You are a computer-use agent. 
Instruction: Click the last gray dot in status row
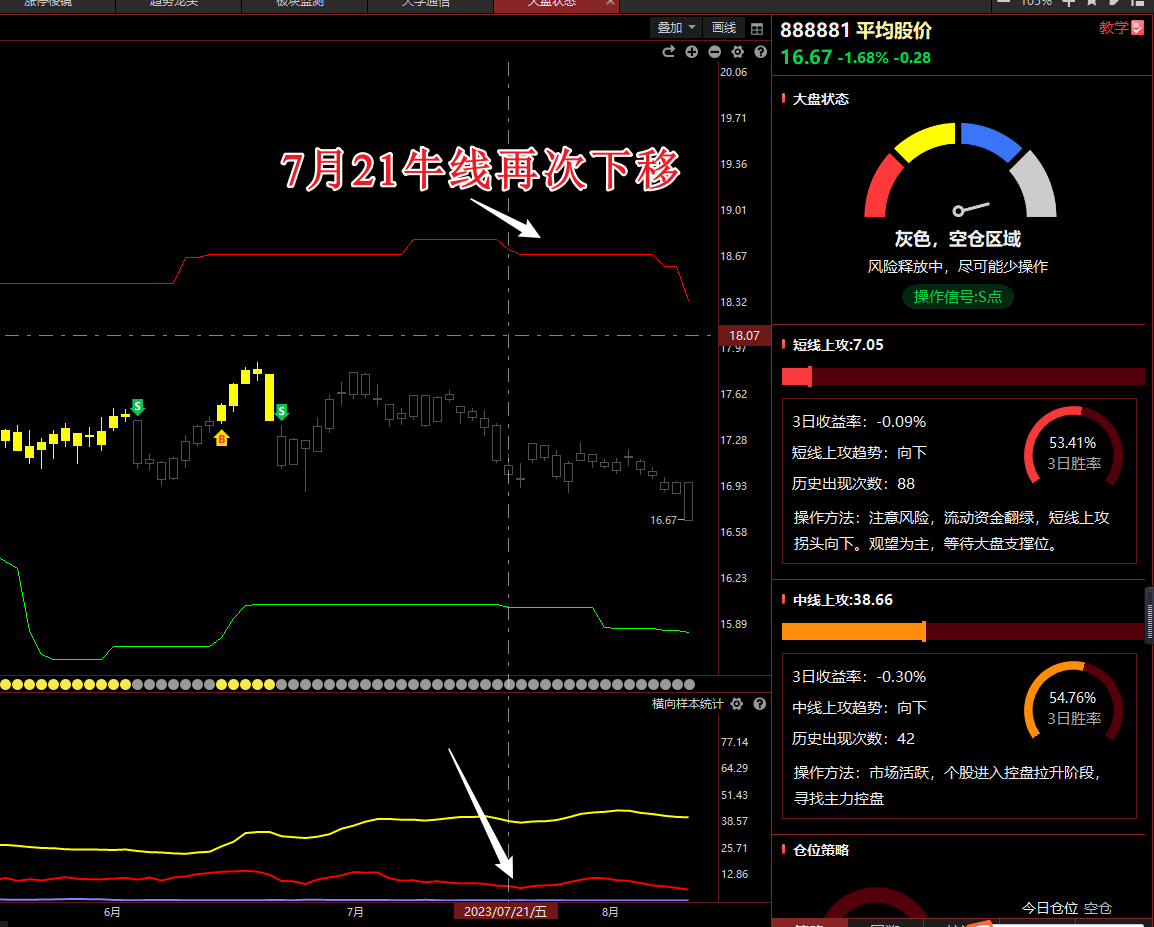(x=689, y=684)
